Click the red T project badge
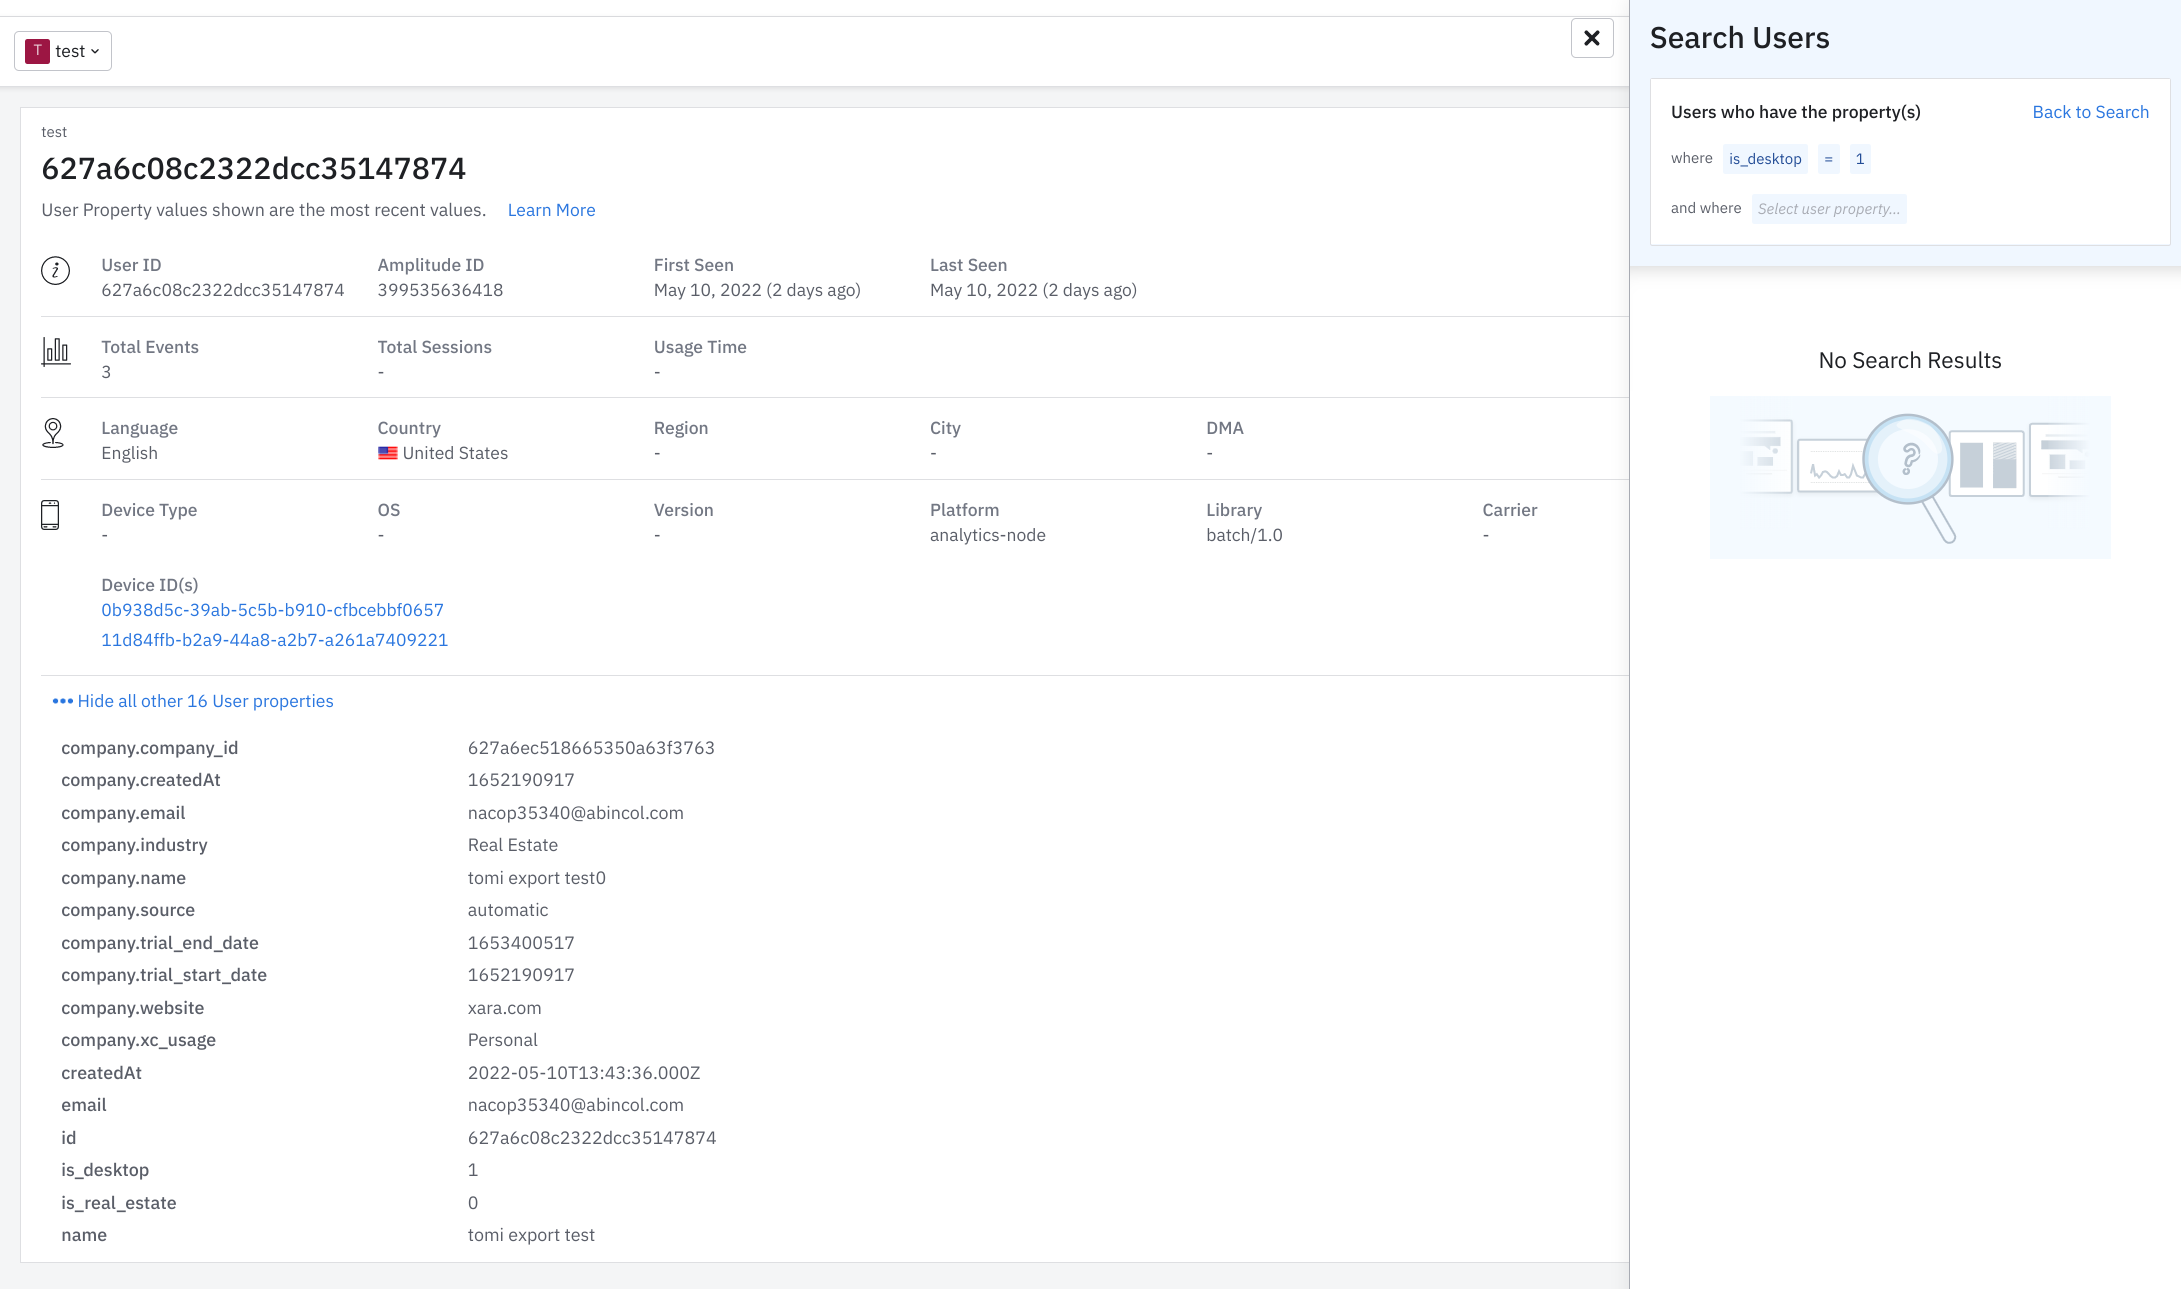The image size is (2181, 1289). (38, 51)
